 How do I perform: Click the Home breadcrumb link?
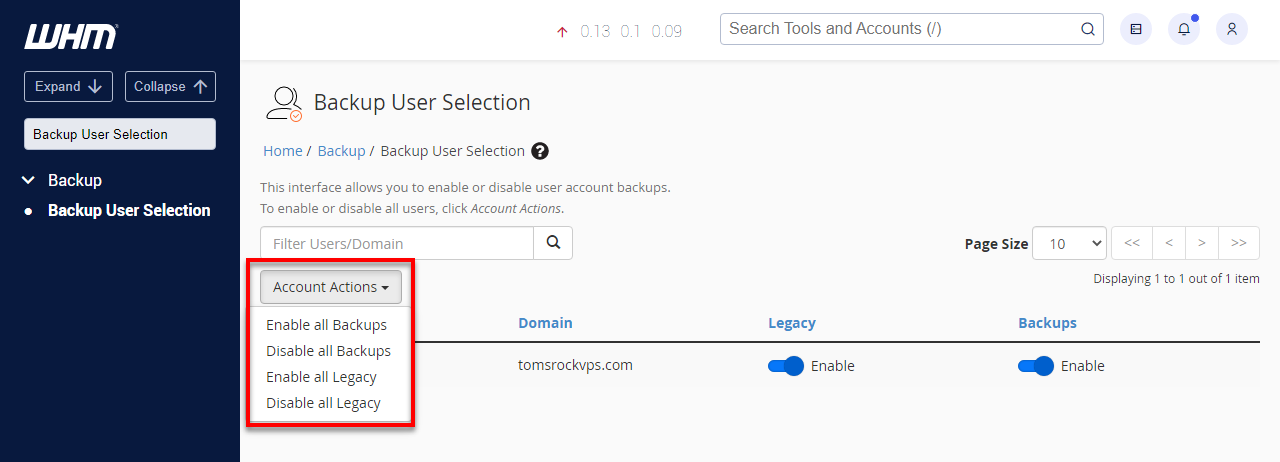pos(282,151)
